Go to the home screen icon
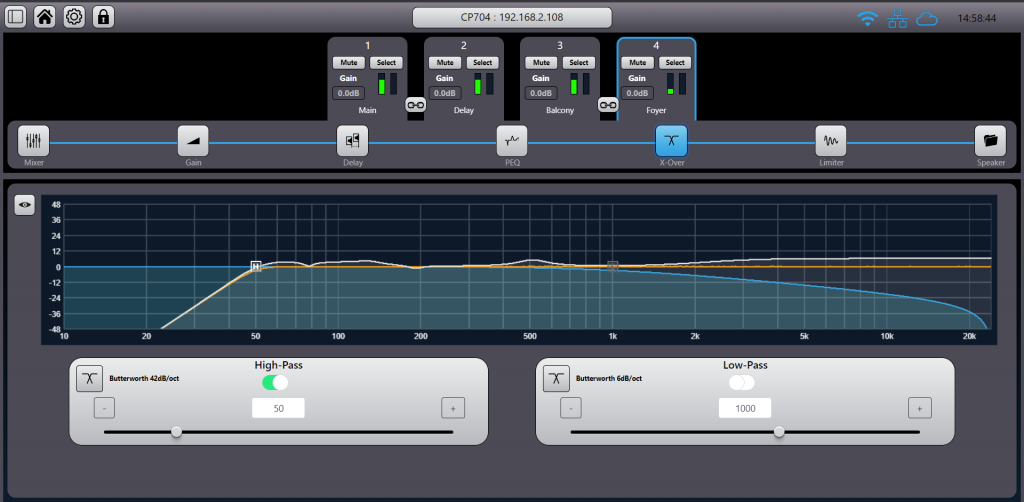 tap(44, 17)
